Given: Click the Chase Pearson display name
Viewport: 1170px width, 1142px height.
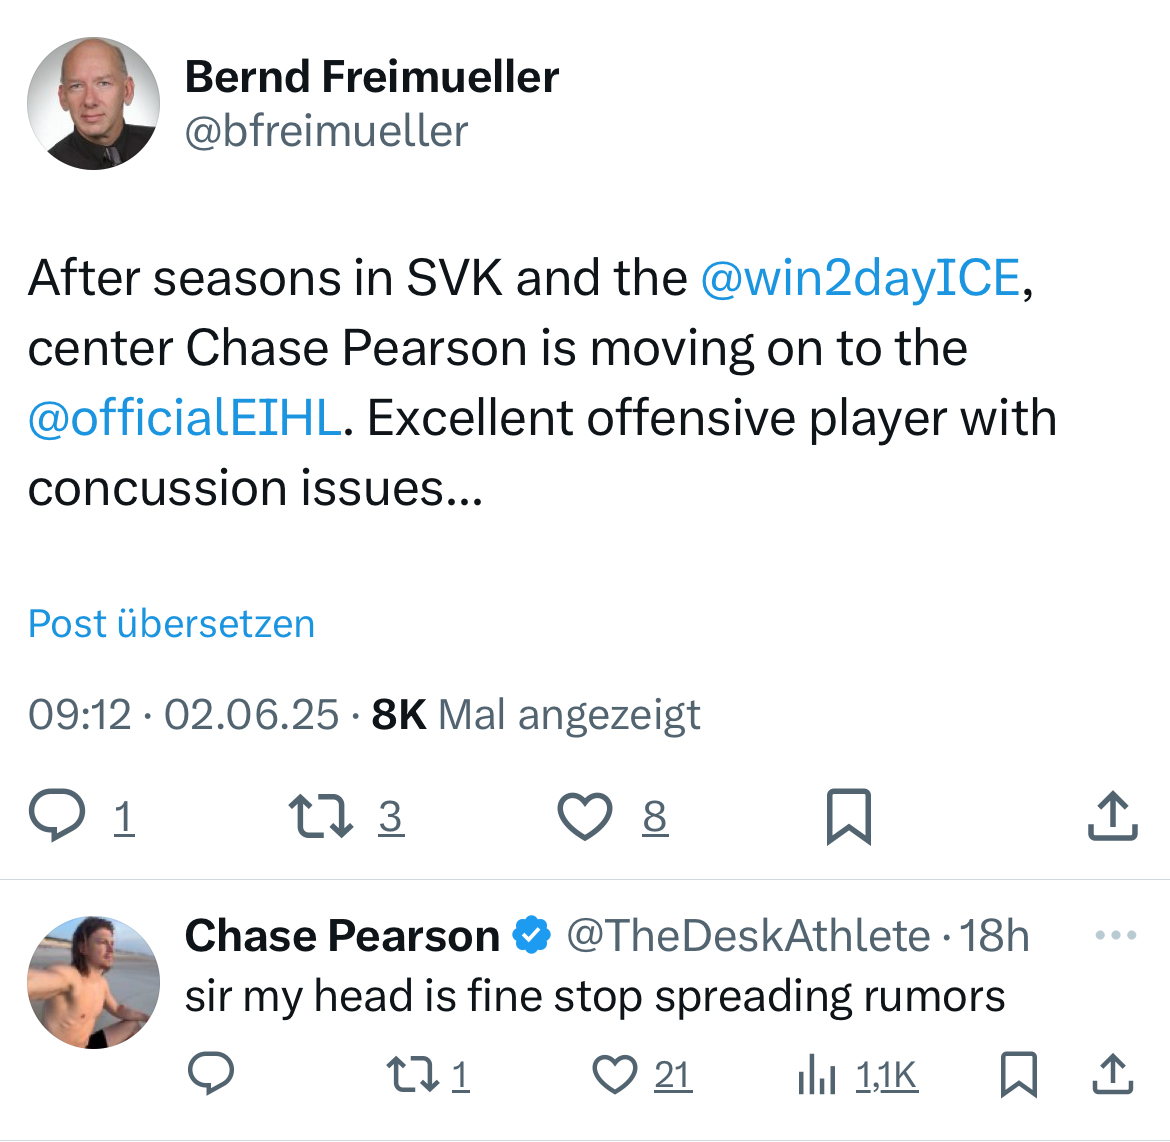Looking at the screenshot, I should tap(342, 936).
